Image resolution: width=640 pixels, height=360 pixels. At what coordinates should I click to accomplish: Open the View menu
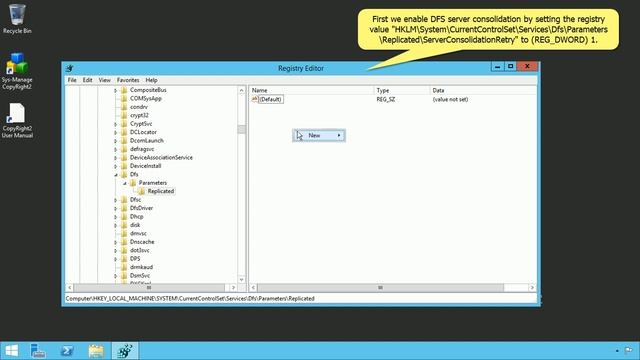pos(104,80)
